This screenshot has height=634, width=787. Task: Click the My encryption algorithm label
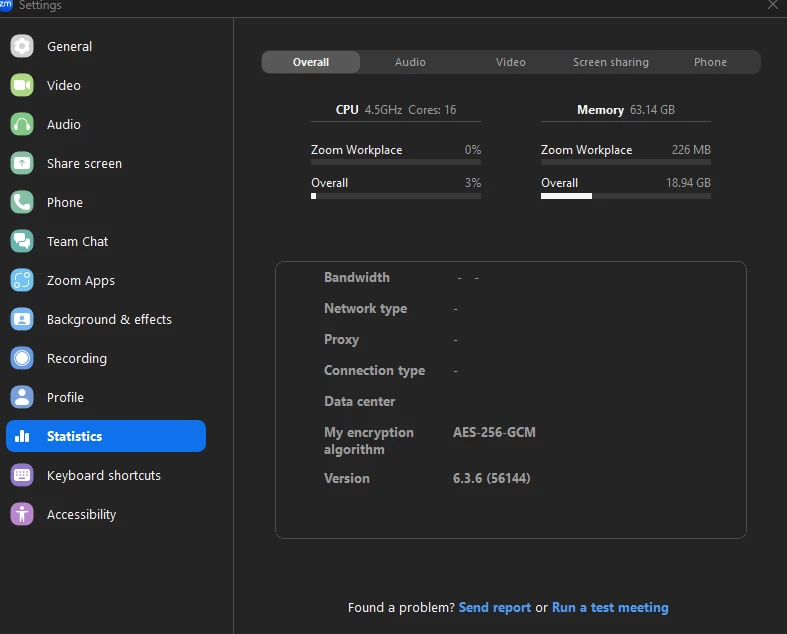[x=368, y=441]
